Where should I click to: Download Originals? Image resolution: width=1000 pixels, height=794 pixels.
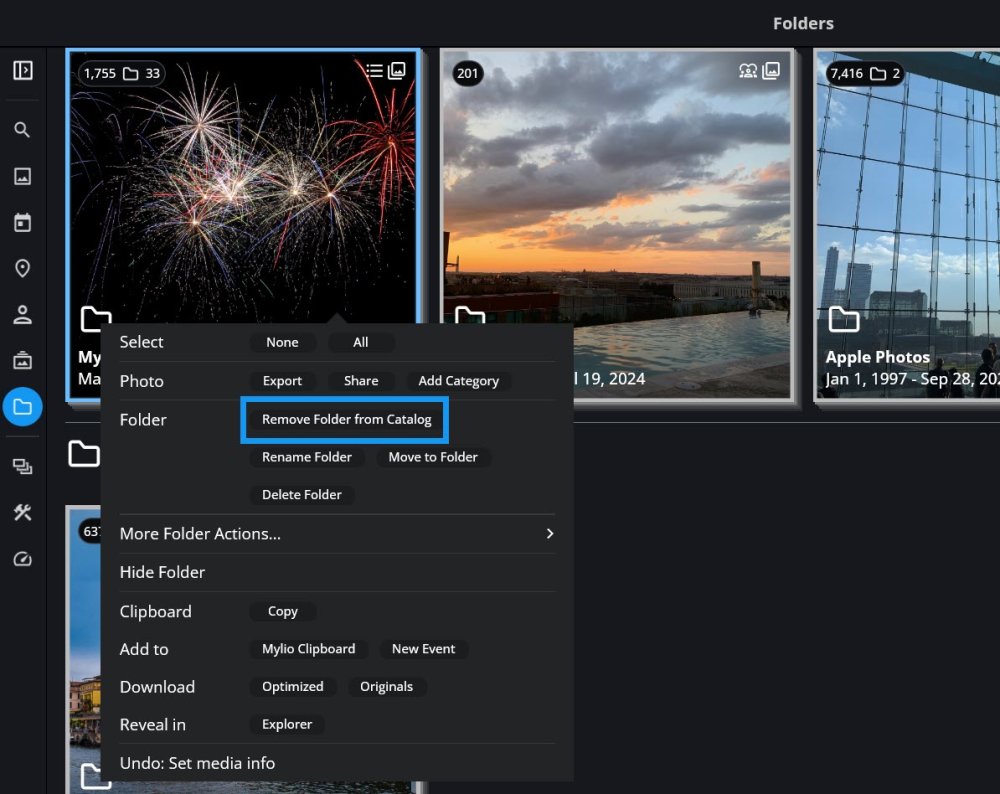[x=386, y=687]
